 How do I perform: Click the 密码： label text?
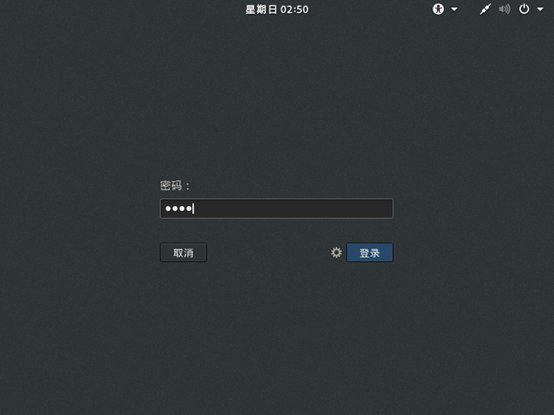(175, 185)
